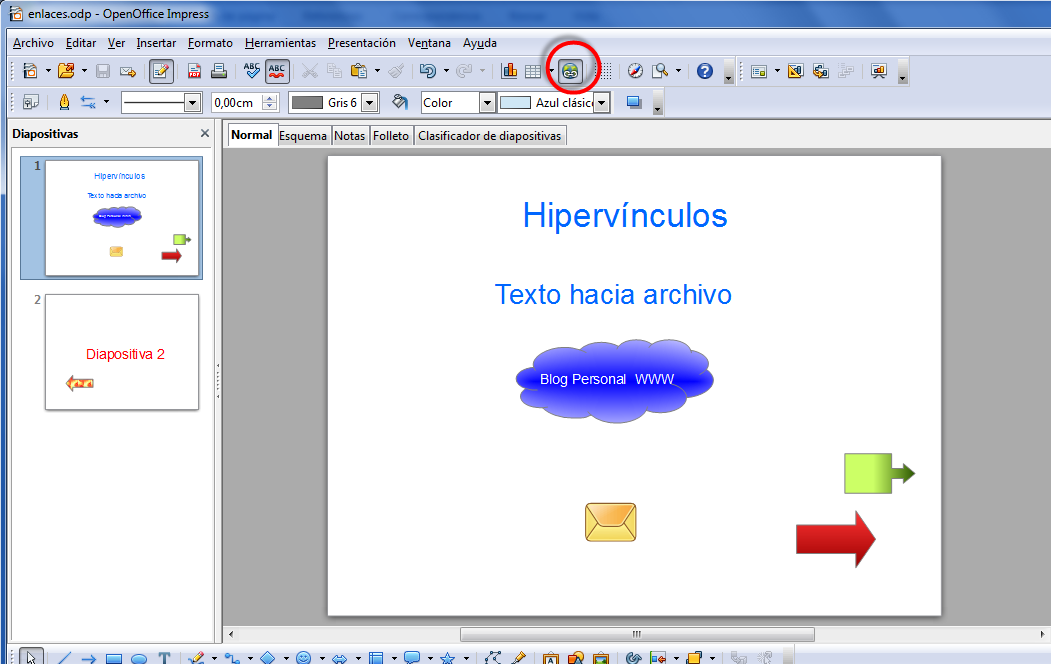Open the Line dialog pen icon
The image size is (1051, 664).
64,103
